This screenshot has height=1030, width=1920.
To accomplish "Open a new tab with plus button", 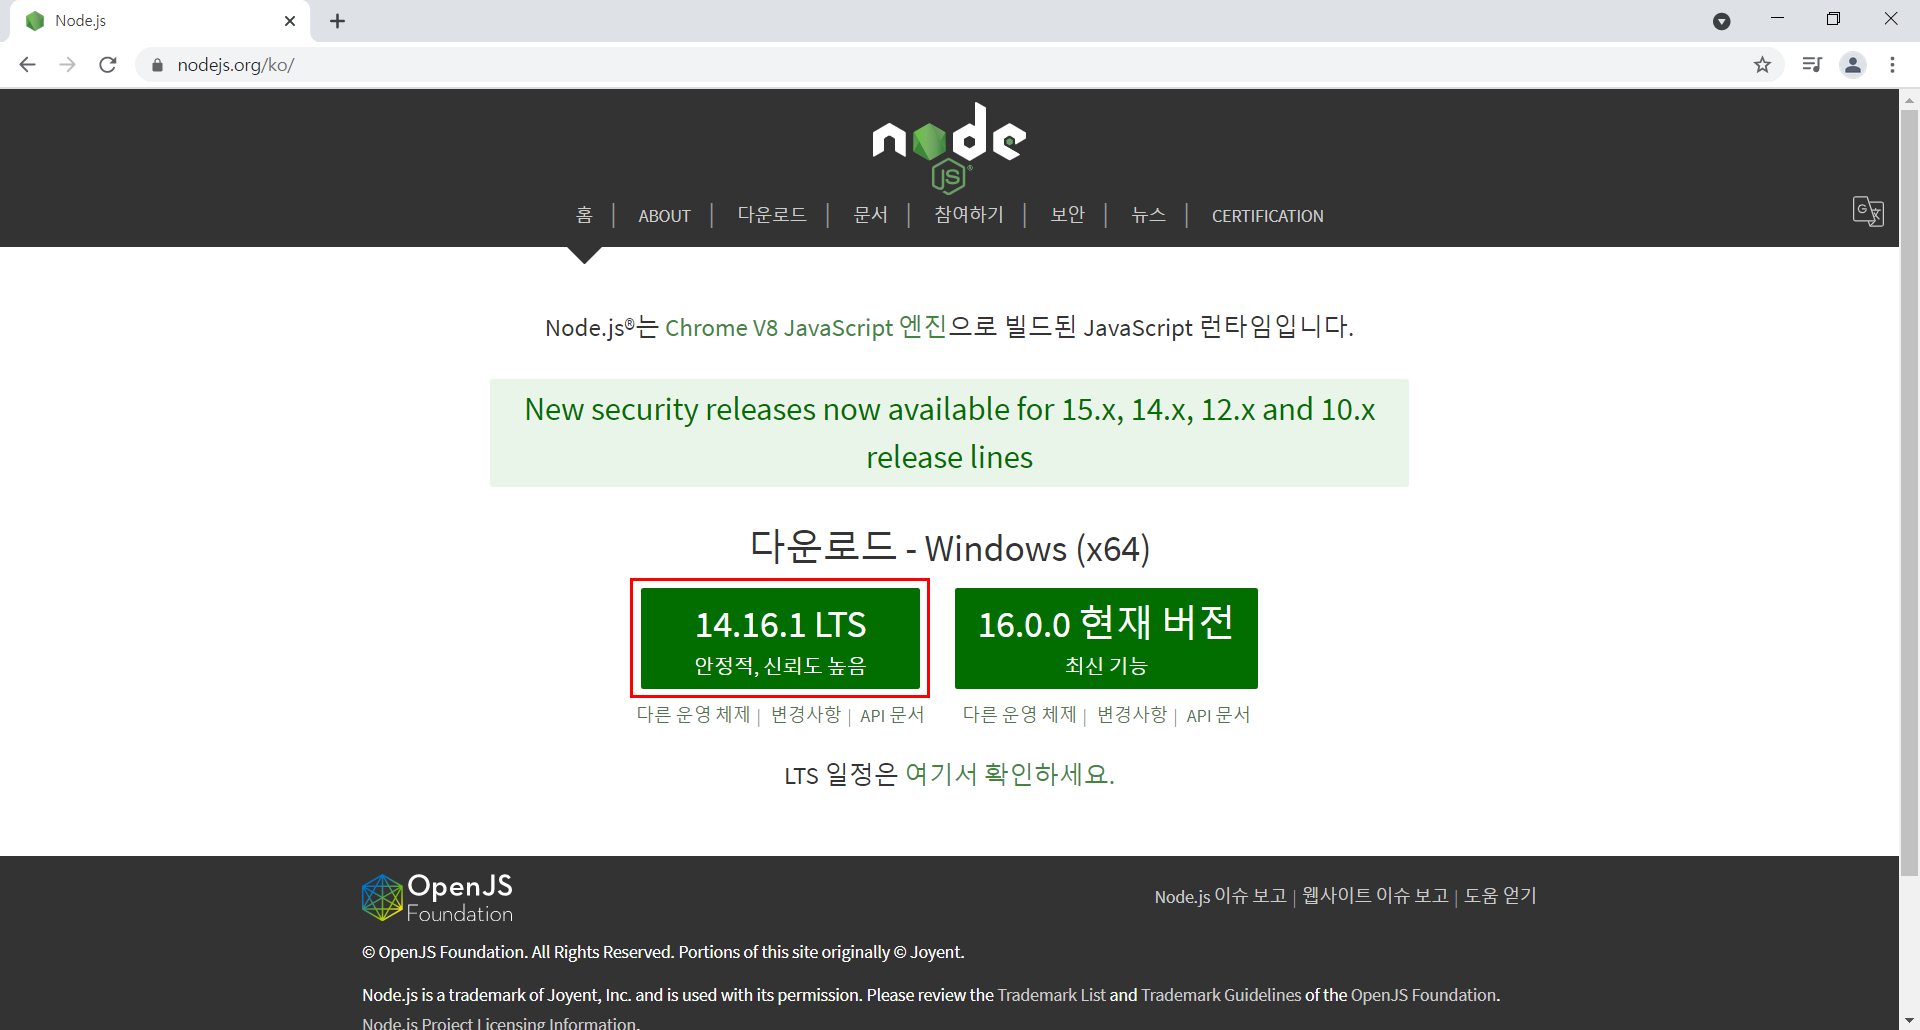I will (338, 21).
